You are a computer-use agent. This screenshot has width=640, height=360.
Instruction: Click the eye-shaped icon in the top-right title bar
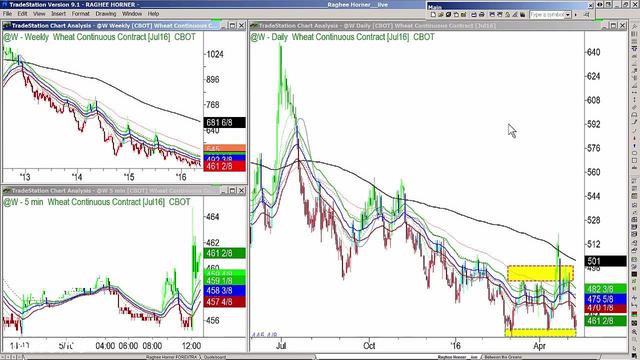600,4
